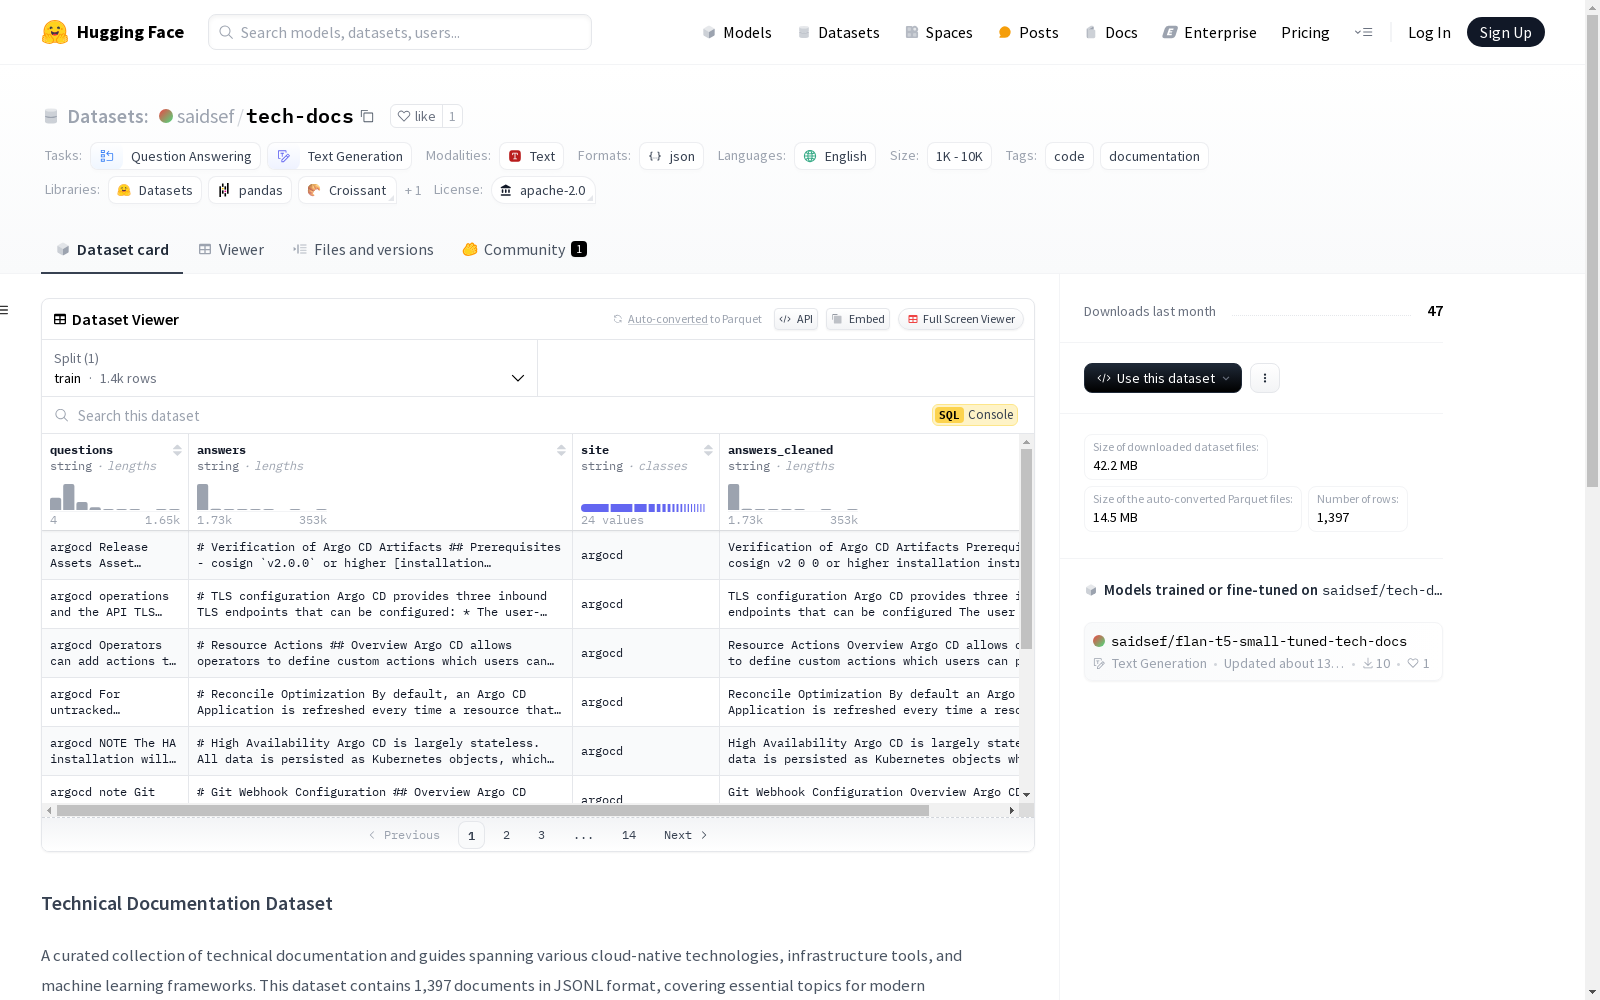This screenshot has height=1000, width=1600.
Task: Open the Pricing page
Action: [1305, 32]
